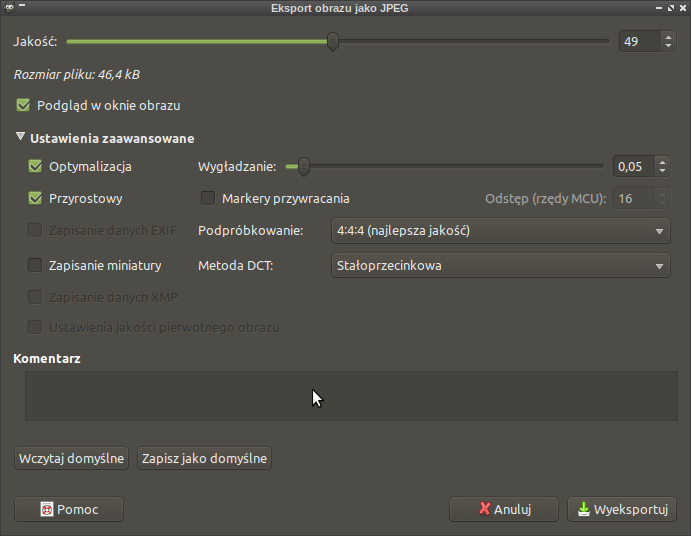Click the Podpróbkowanie: label
This screenshot has width=691, height=536.
tap(251, 231)
